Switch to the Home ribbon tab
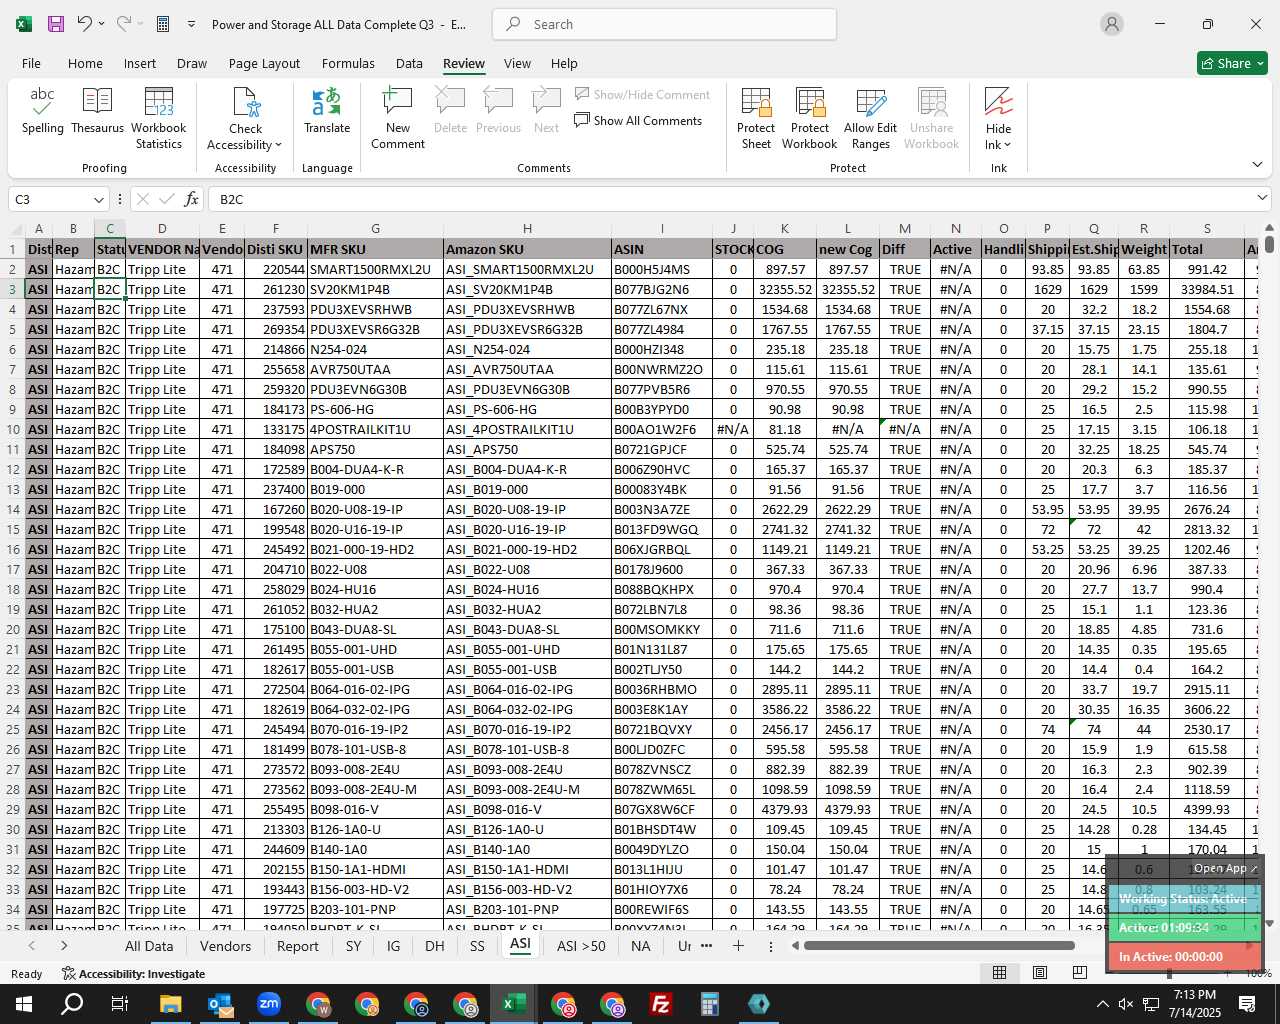Screen dimensions: 1280x1024 85,63
